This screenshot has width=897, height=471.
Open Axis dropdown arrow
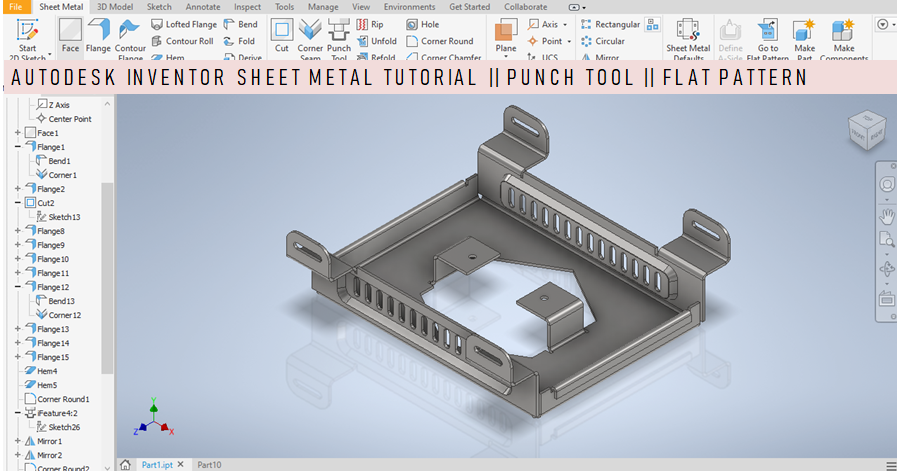click(x=565, y=25)
